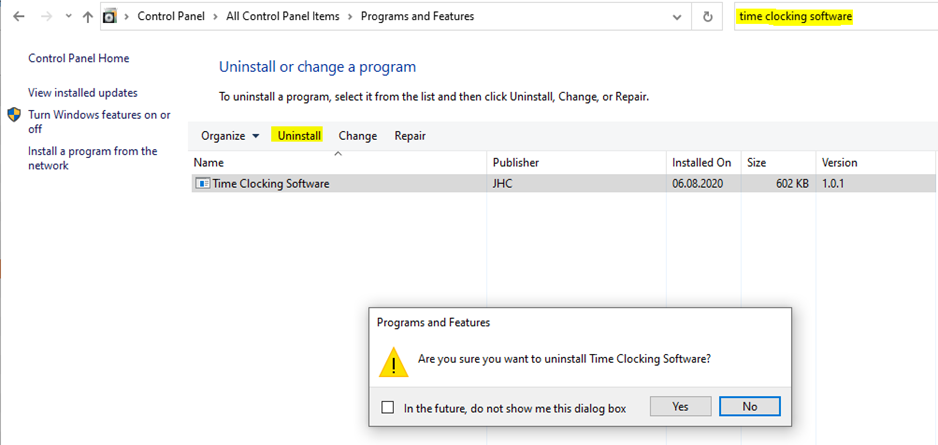Image resolution: width=938 pixels, height=445 pixels.
Task: Click the Control Panel address bar icon
Action: point(111,17)
